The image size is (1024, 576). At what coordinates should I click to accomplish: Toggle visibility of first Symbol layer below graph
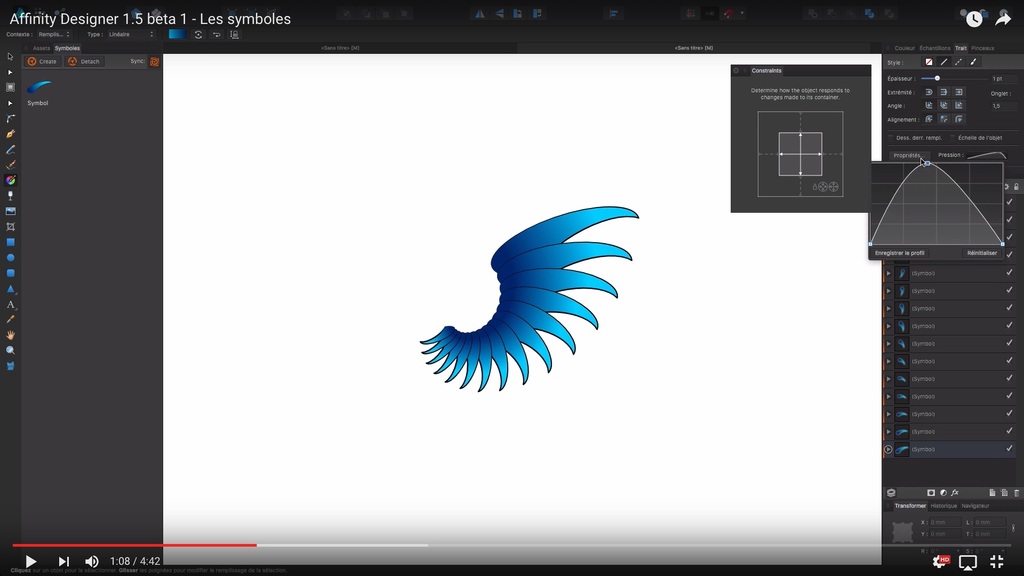(x=1009, y=272)
